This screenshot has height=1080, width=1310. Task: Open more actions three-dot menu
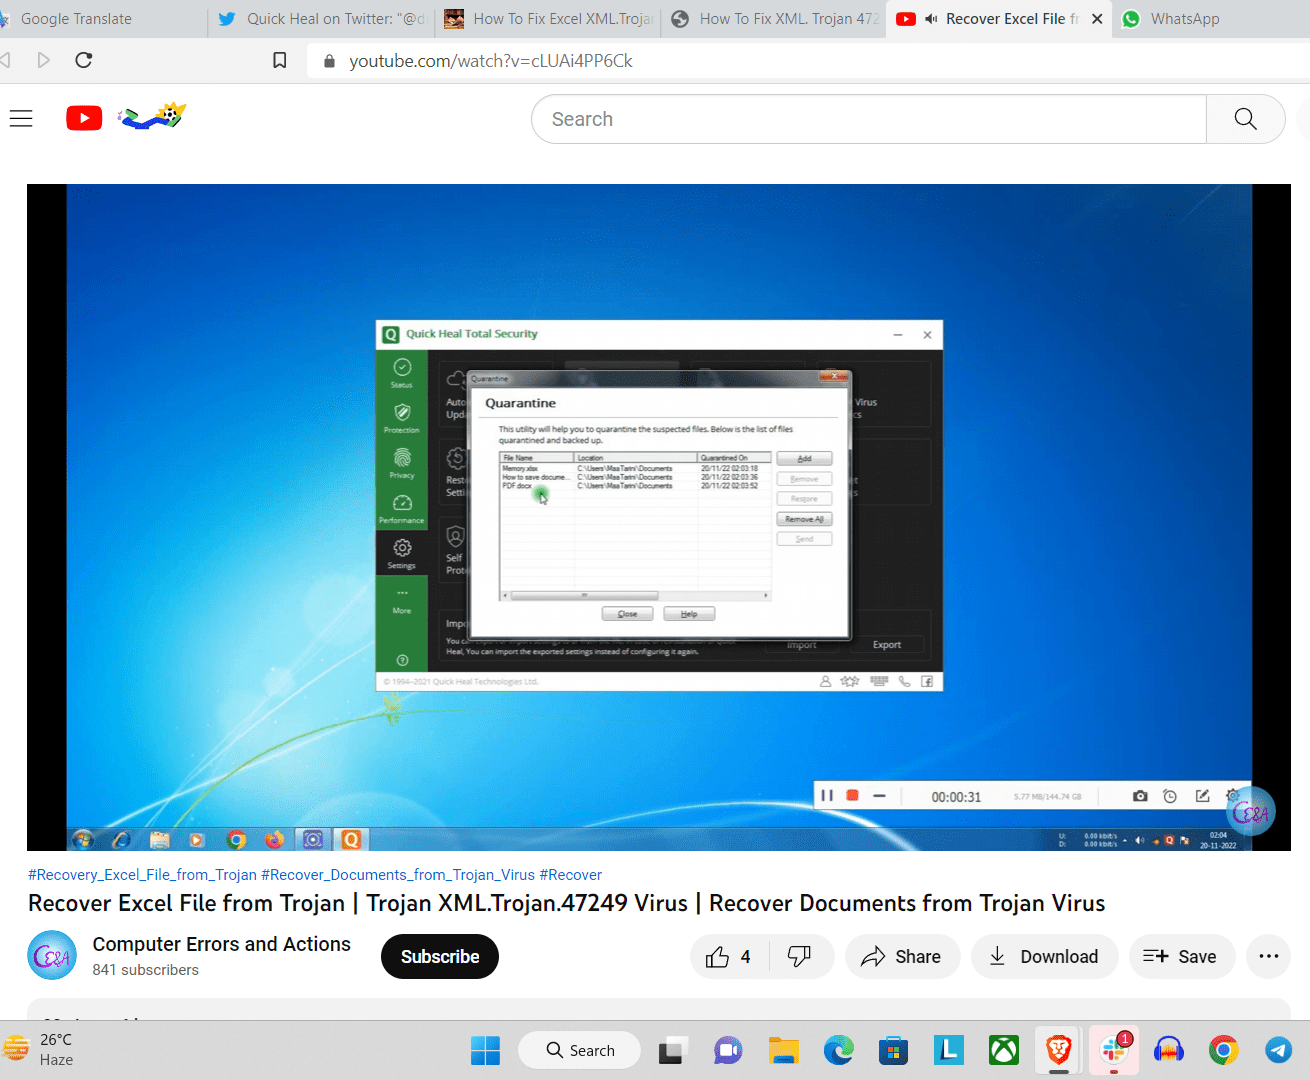(1268, 957)
